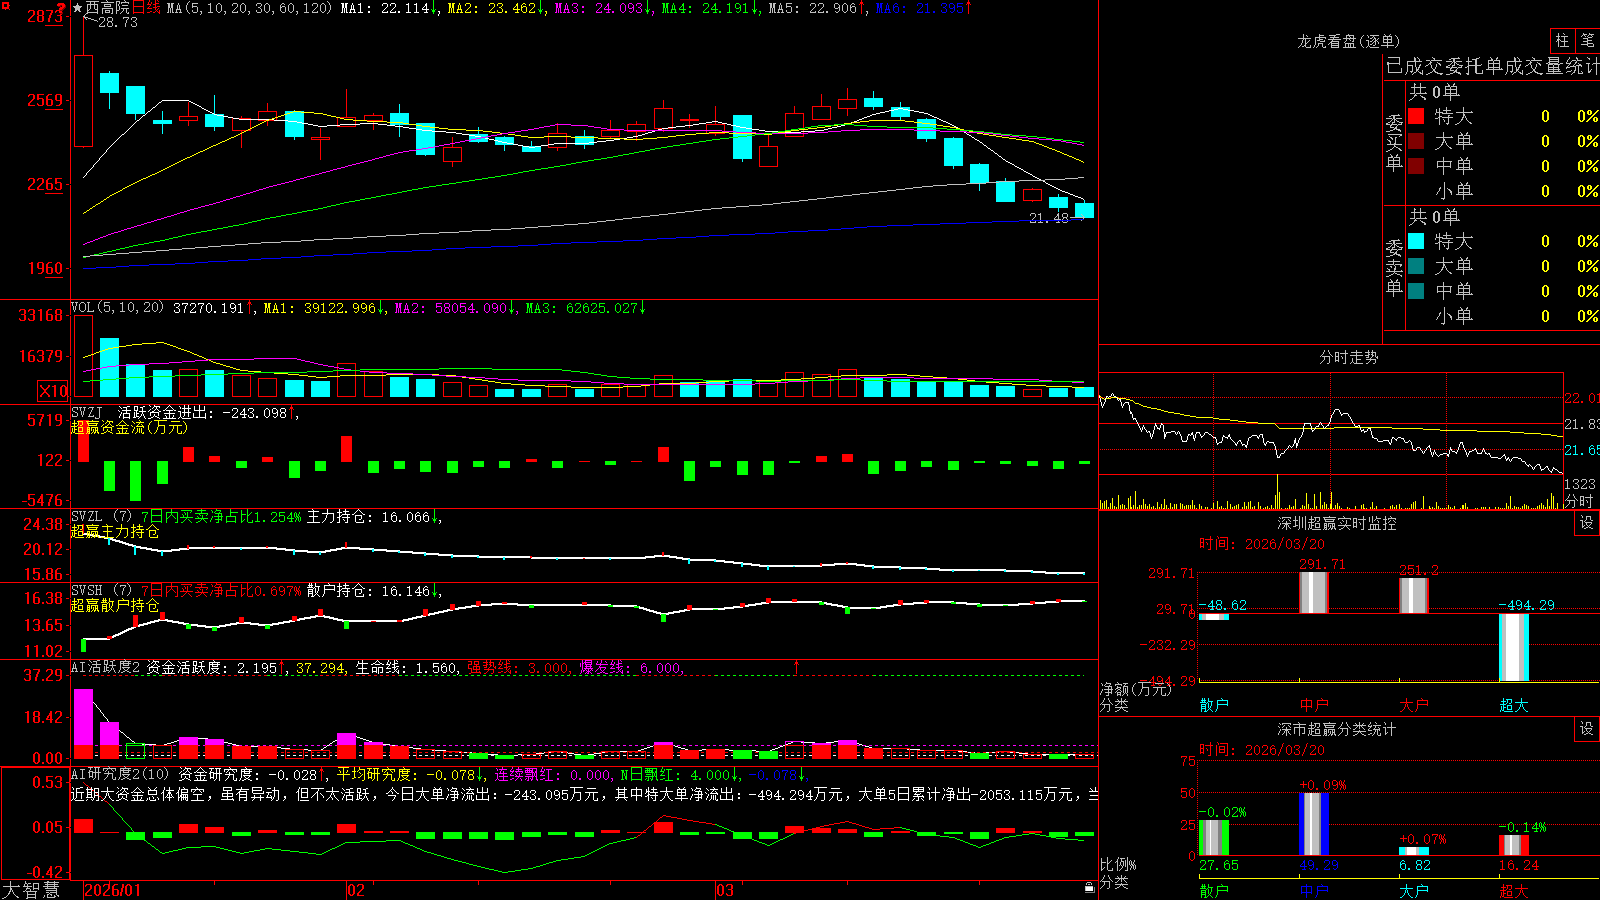Screen dimensions: 1600x900
Task: Click the MA2: 23.462 value
Action: click(496, 8)
